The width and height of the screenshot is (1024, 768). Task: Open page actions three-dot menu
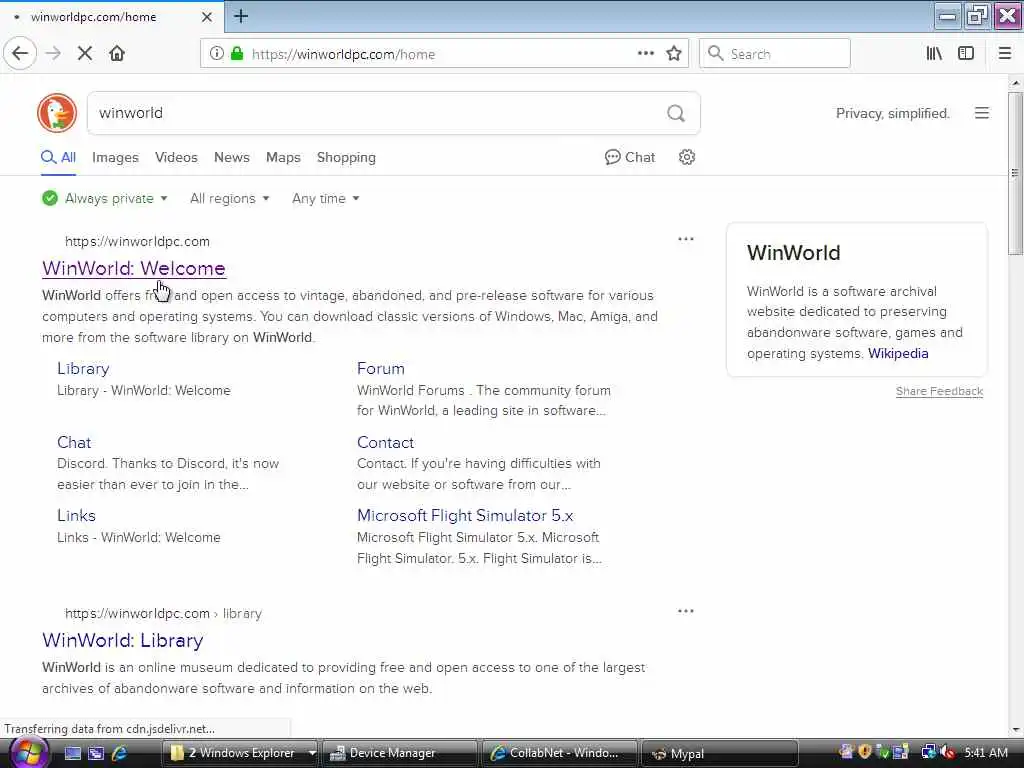pyautogui.click(x=645, y=54)
